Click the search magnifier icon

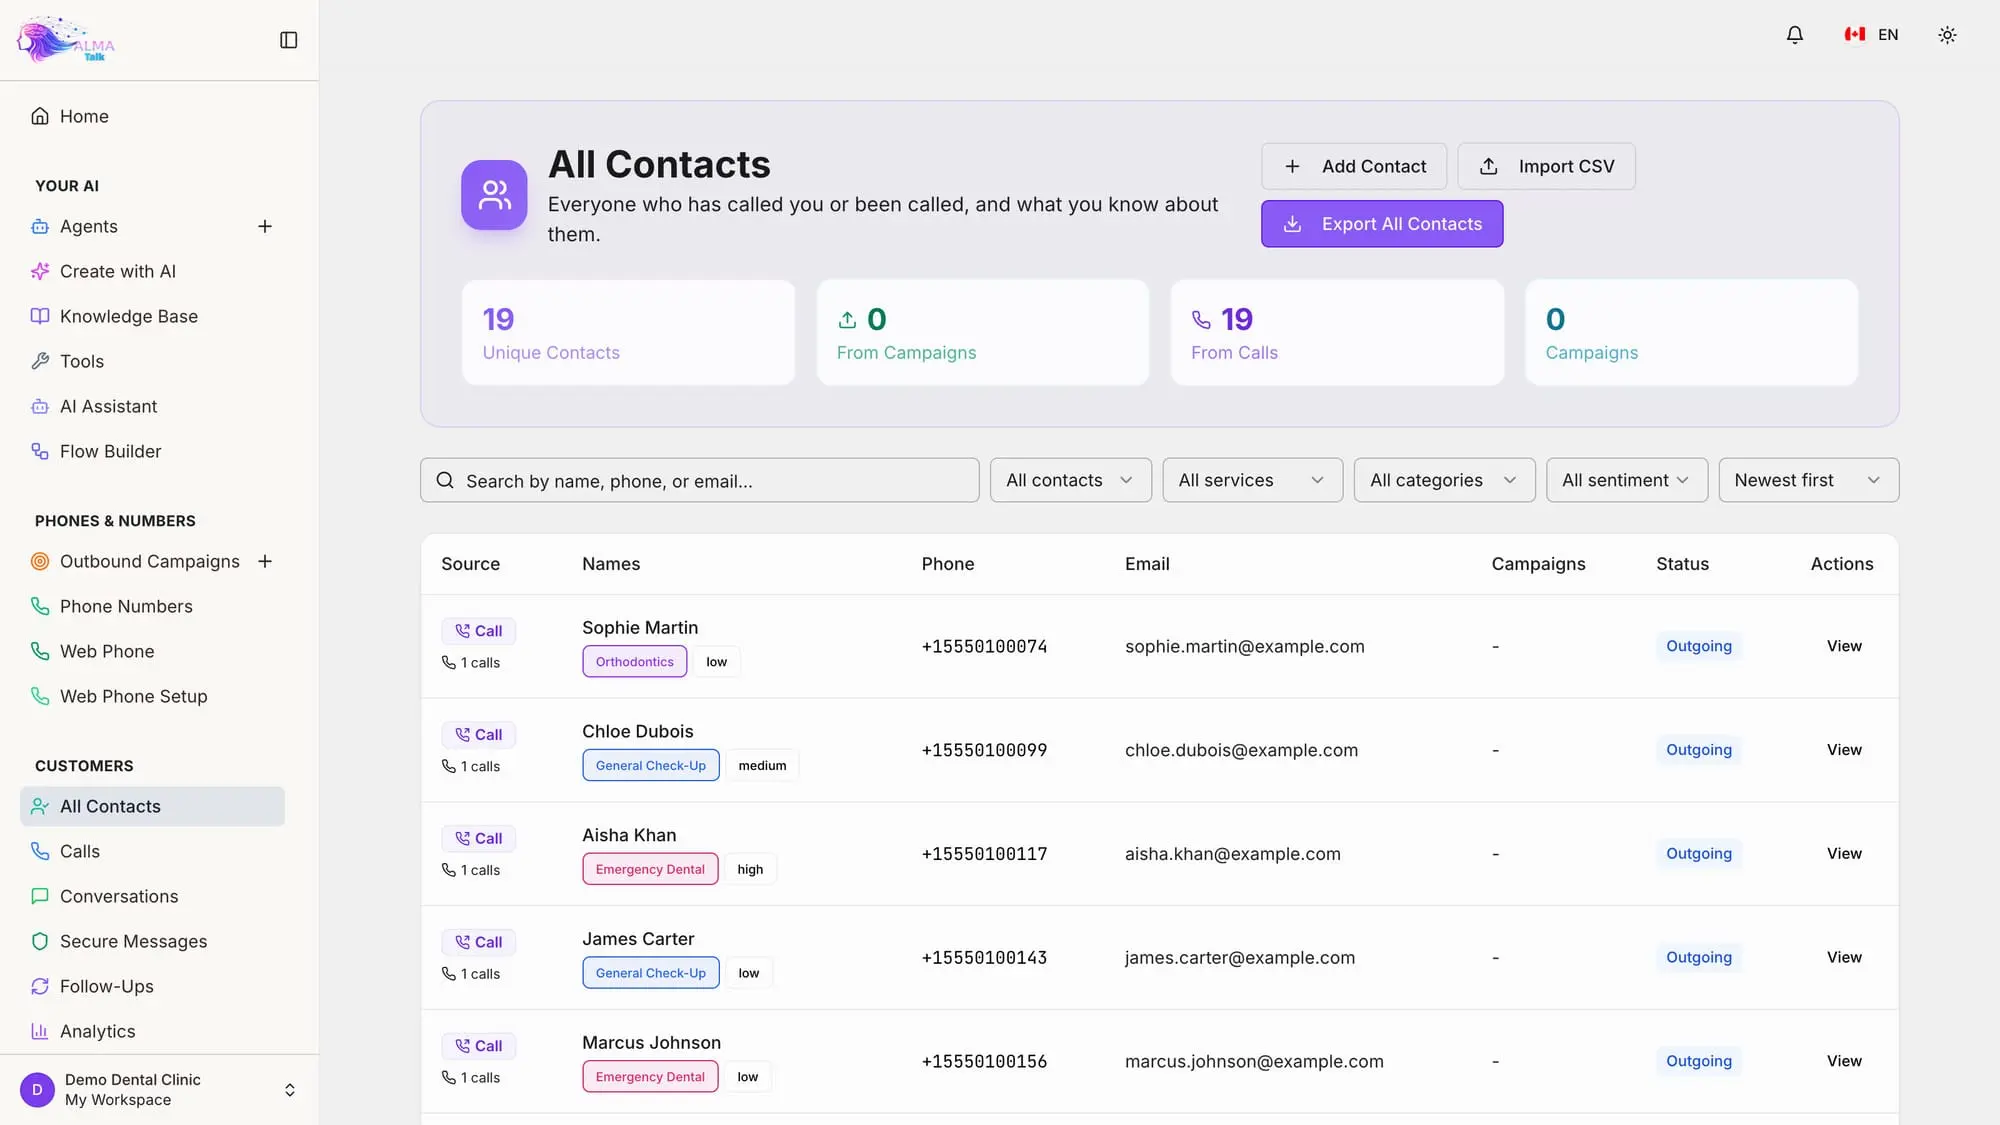(x=445, y=481)
